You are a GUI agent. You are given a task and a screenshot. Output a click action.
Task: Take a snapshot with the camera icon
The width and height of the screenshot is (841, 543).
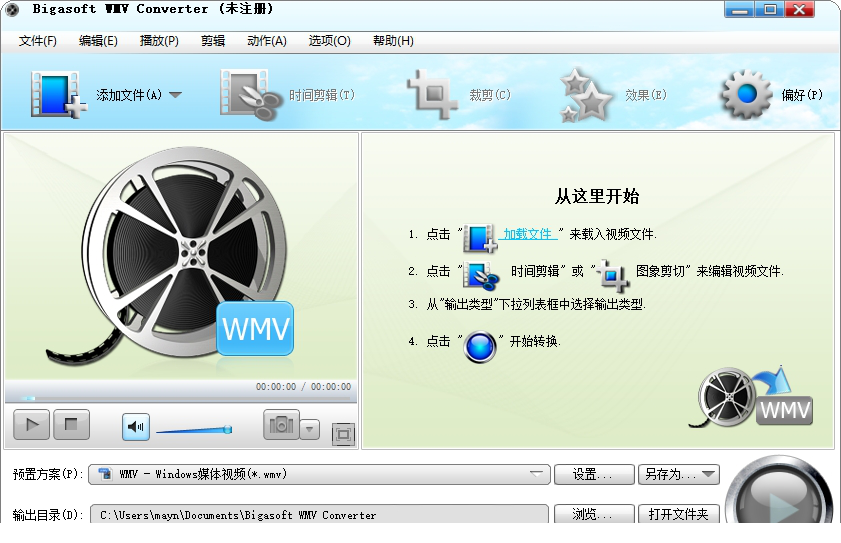click(x=281, y=424)
